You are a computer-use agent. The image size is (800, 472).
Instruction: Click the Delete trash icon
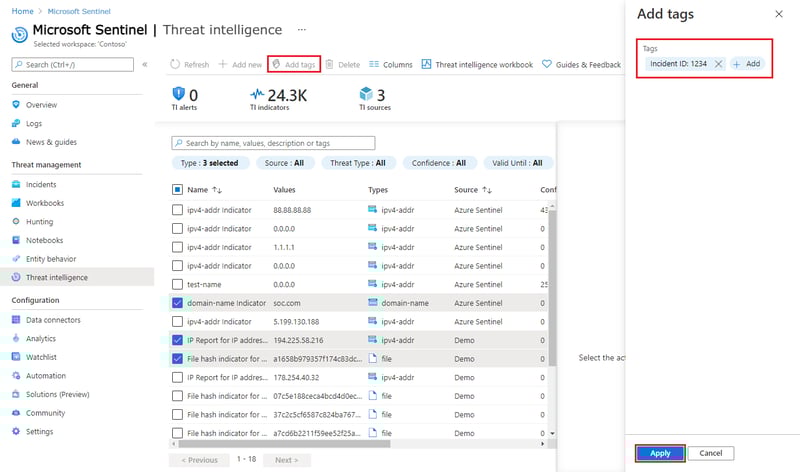330,64
